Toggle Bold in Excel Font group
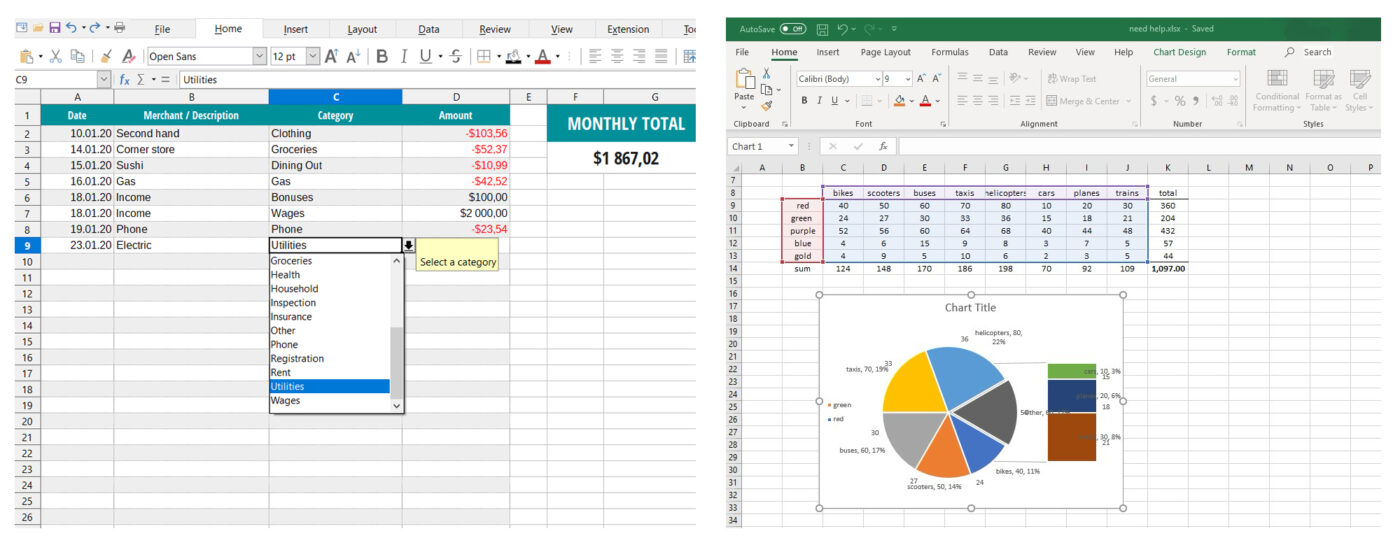Image resolution: width=1400 pixels, height=545 pixels. click(x=804, y=101)
